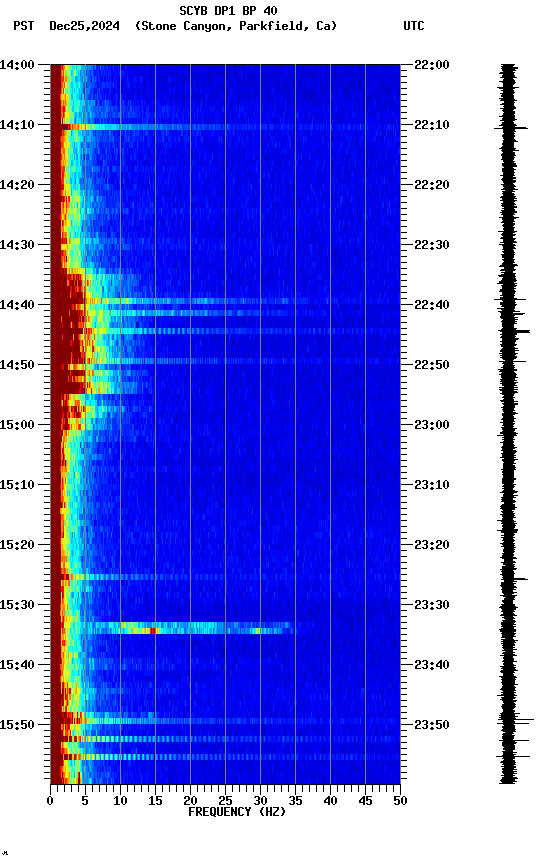The image size is (552, 864).
Task: Click the '15:30' PST time label
Action: tap(17, 605)
